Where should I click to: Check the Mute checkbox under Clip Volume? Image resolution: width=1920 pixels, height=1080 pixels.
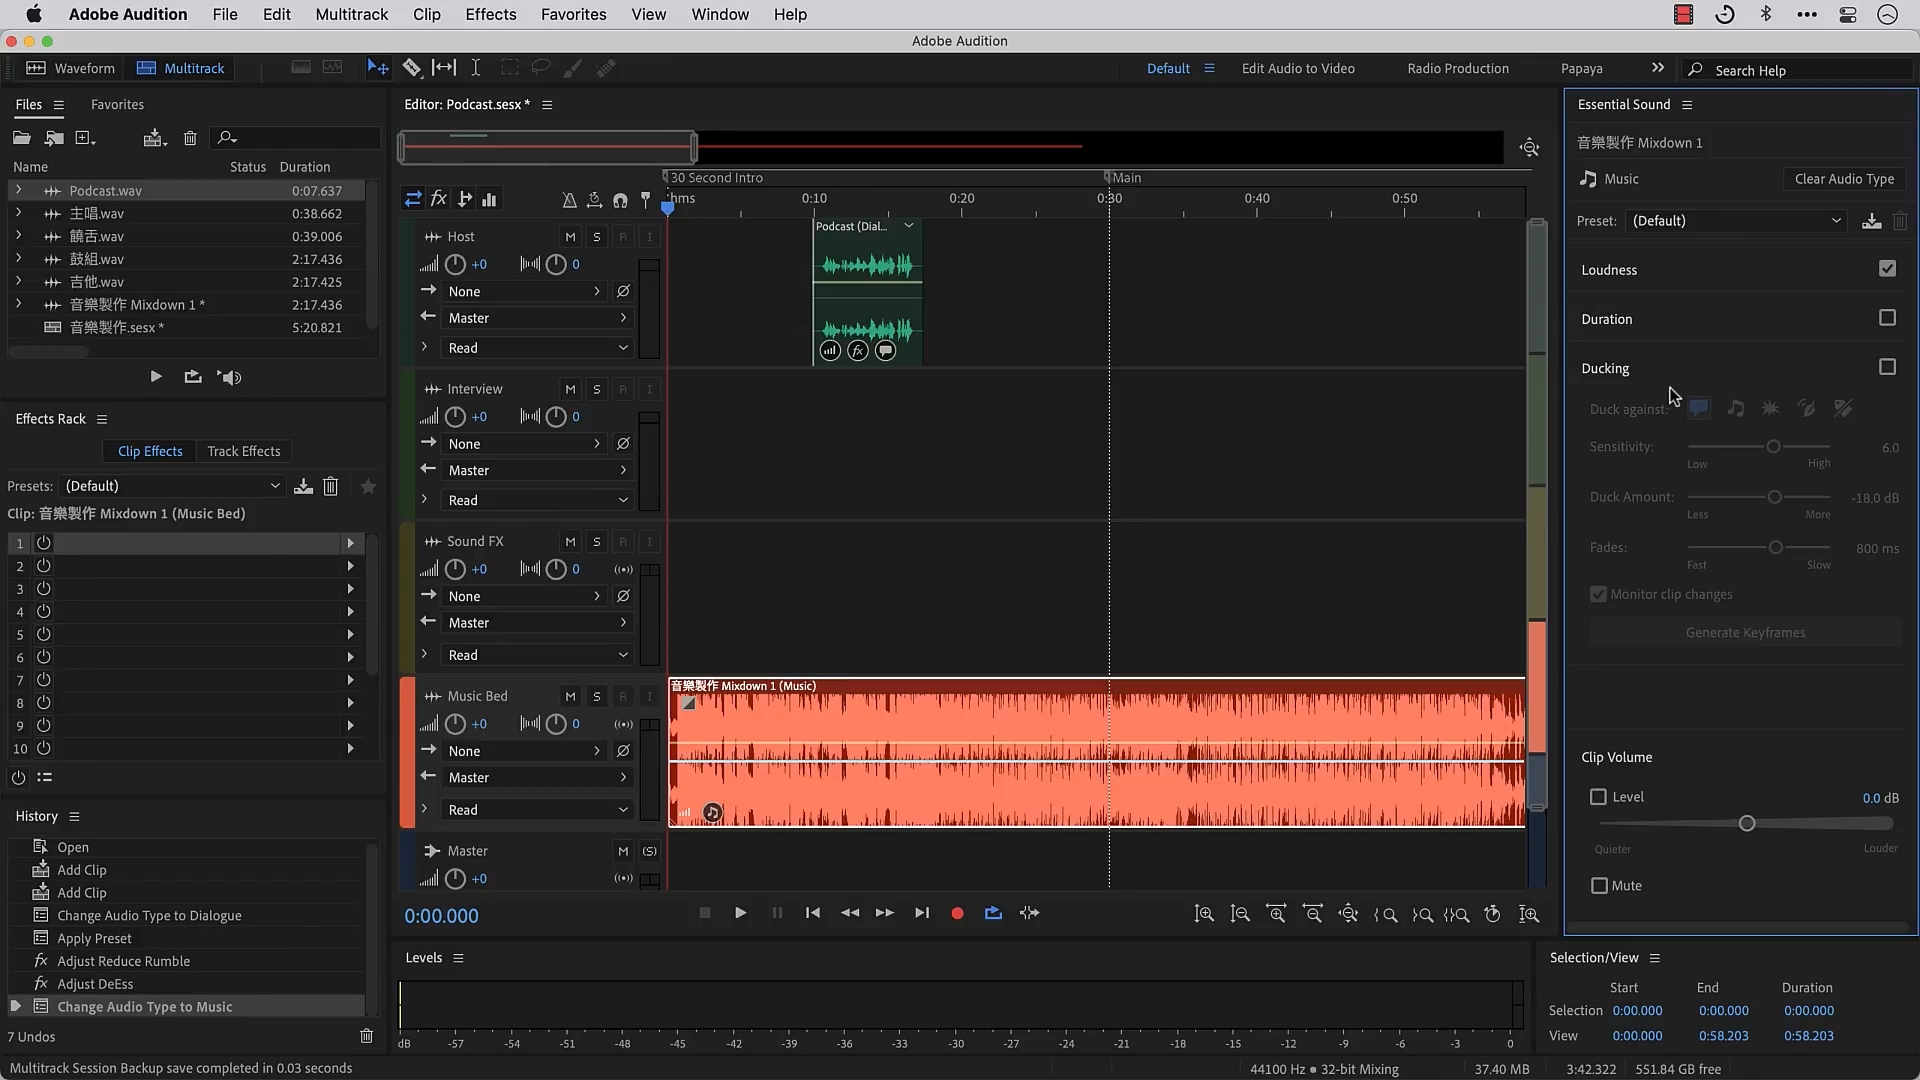[x=1599, y=886]
